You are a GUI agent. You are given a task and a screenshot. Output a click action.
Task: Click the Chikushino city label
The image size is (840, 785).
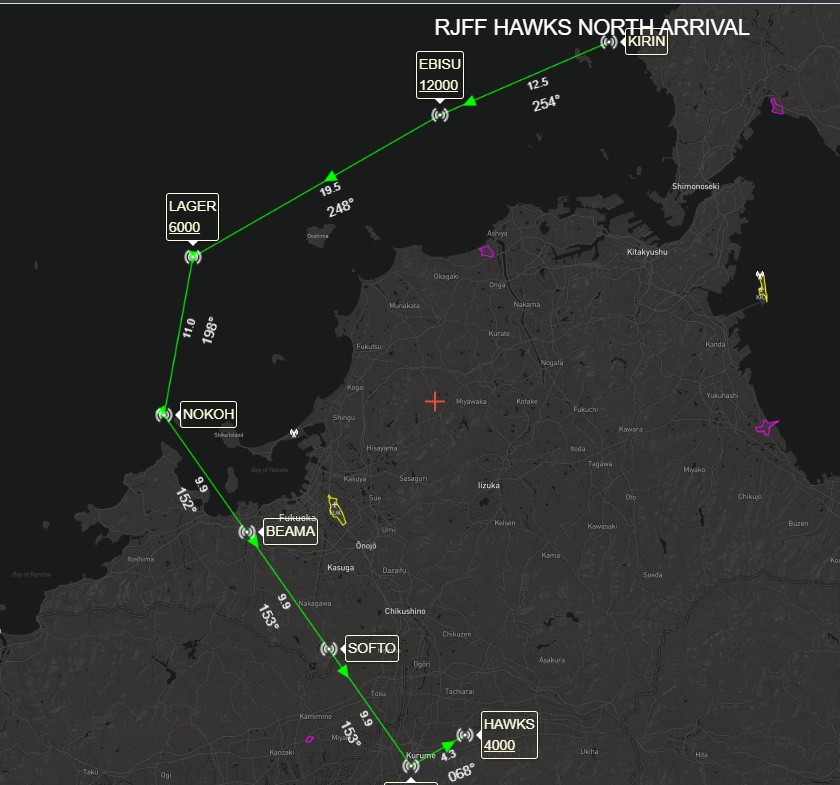tap(405, 611)
